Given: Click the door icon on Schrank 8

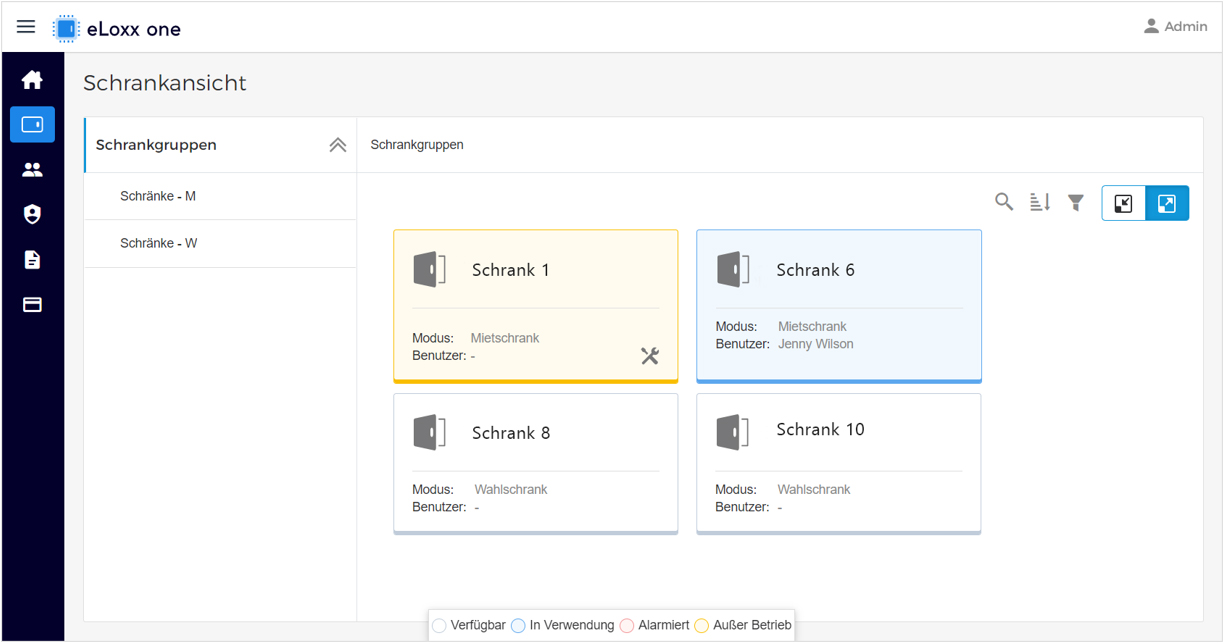Looking at the screenshot, I should click(430, 432).
